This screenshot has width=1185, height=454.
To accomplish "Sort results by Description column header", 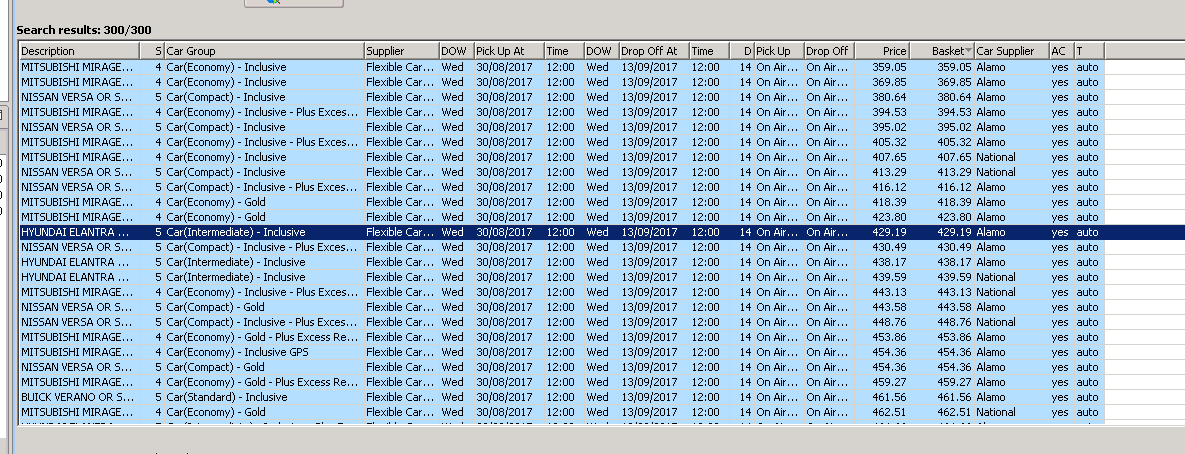I will click(79, 51).
